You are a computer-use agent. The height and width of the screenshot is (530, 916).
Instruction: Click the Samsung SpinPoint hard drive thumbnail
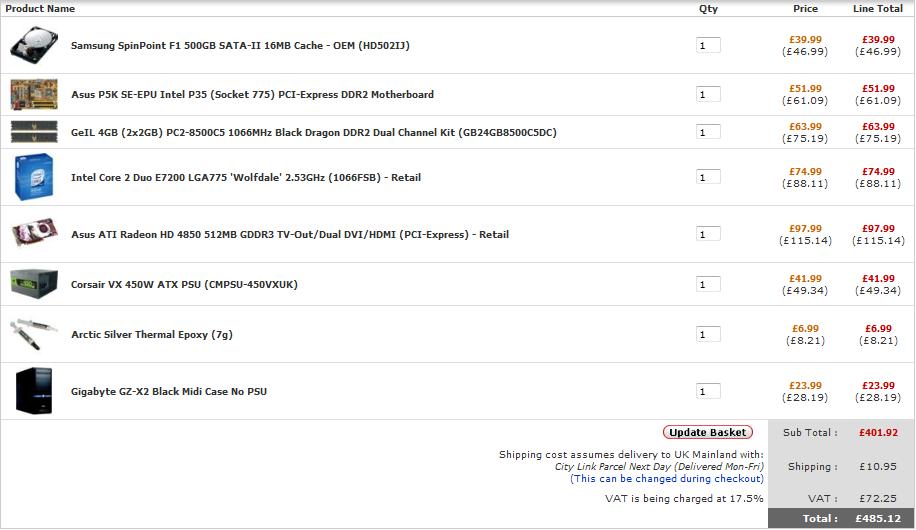[34, 45]
